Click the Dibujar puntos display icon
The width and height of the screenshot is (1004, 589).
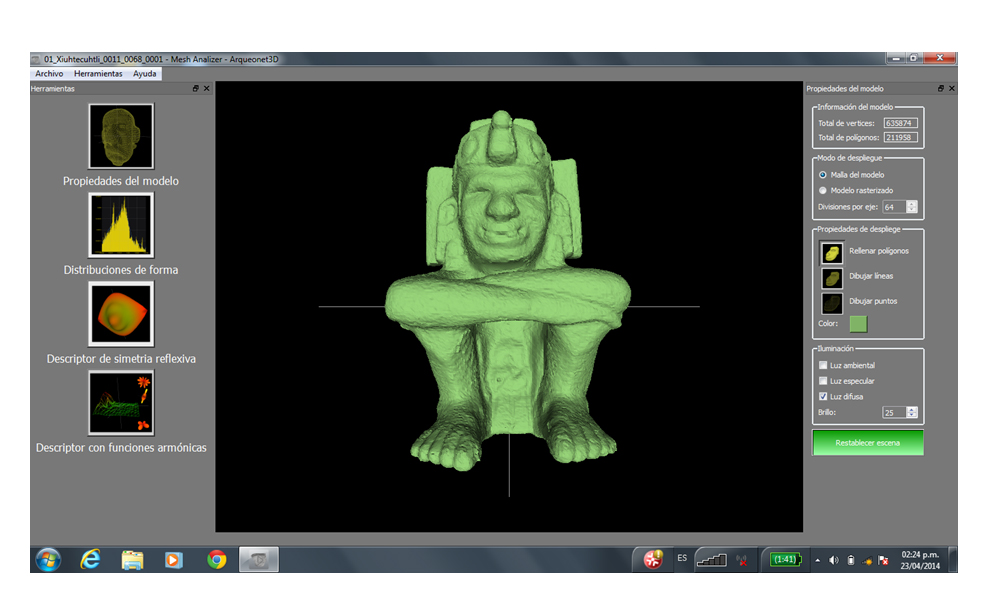(x=832, y=302)
